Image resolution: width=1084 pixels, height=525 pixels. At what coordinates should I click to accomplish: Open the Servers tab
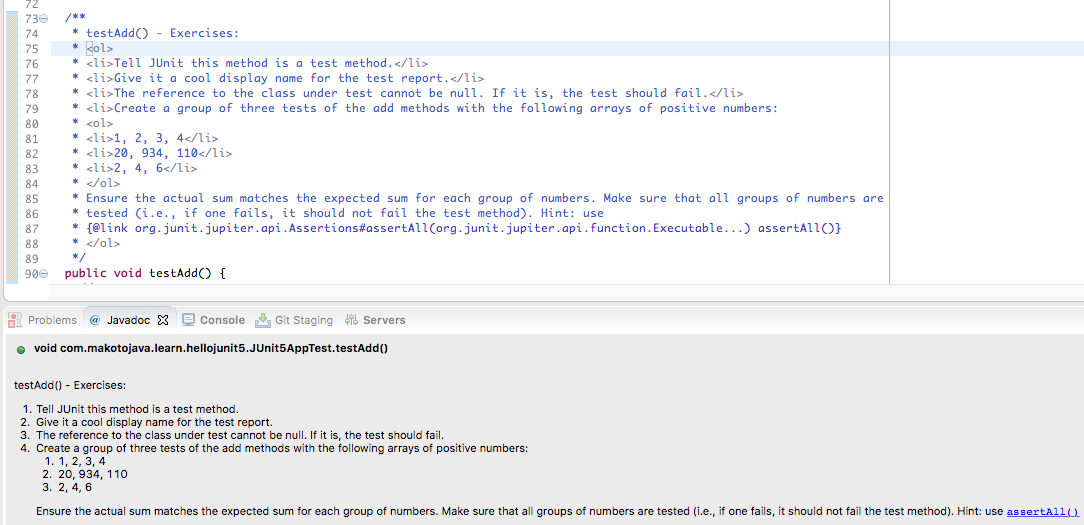(384, 320)
